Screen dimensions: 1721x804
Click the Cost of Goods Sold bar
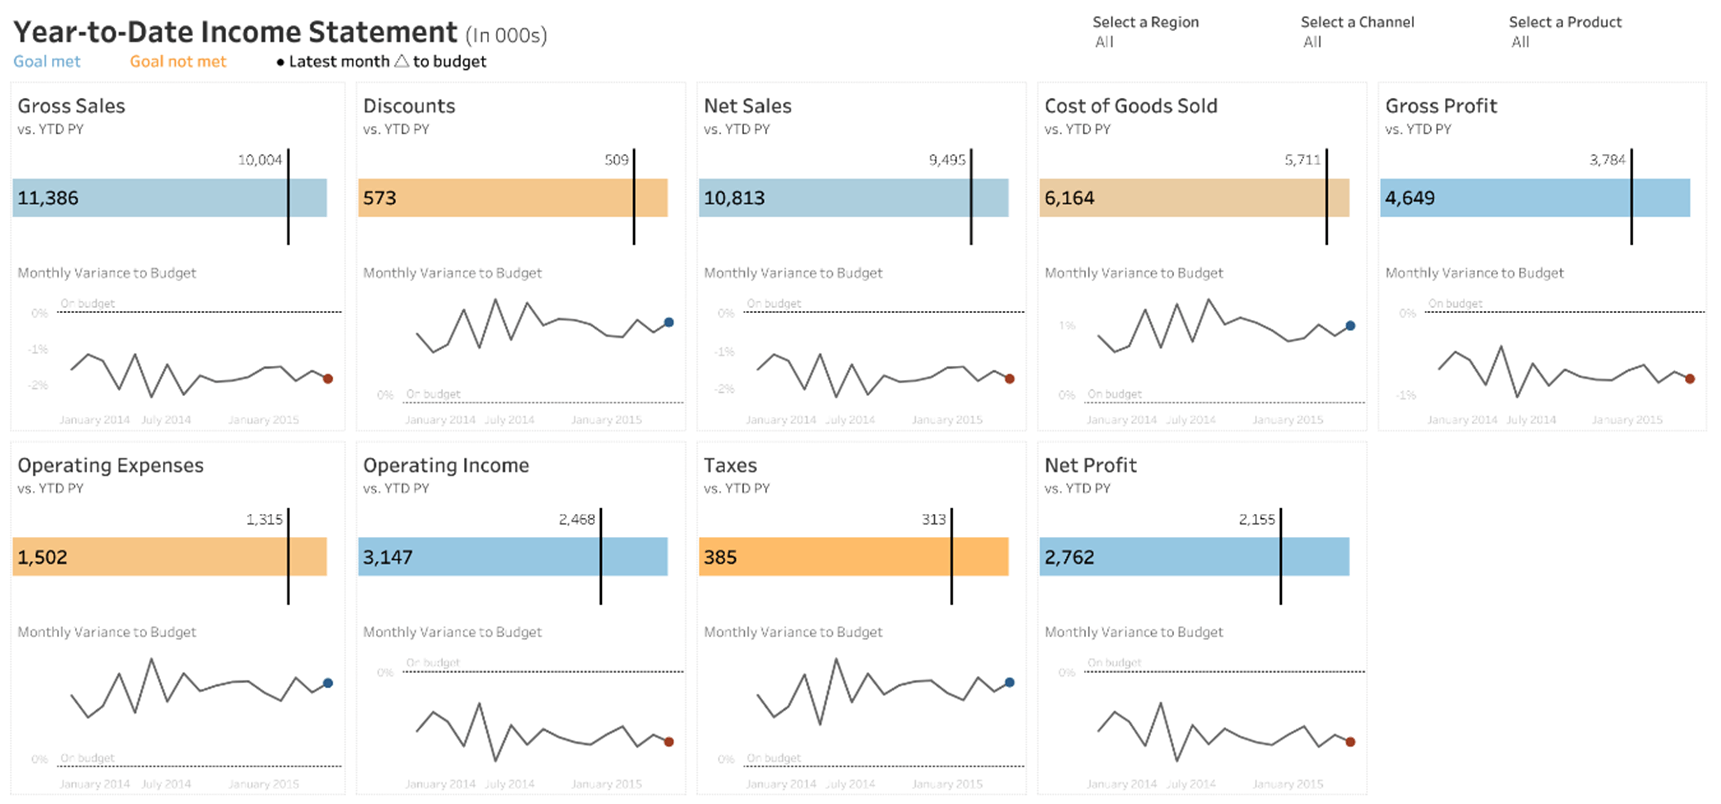click(1195, 198)
